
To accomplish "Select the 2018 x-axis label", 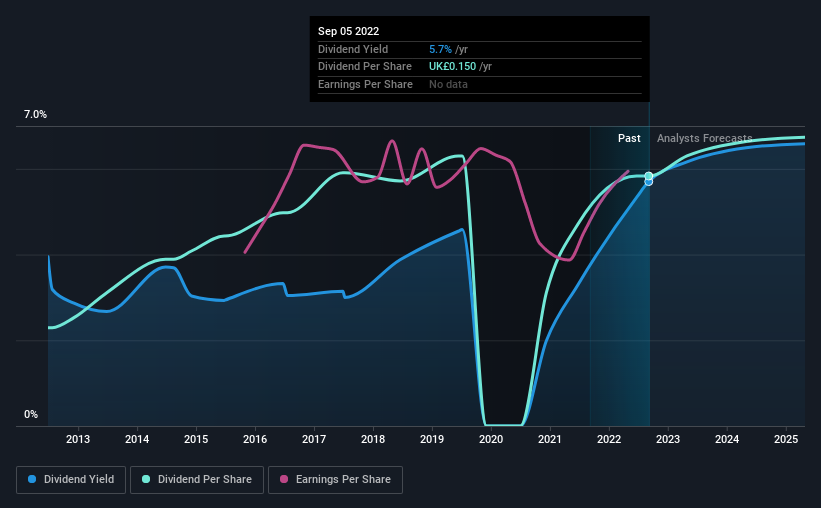I will coord(373,439).
